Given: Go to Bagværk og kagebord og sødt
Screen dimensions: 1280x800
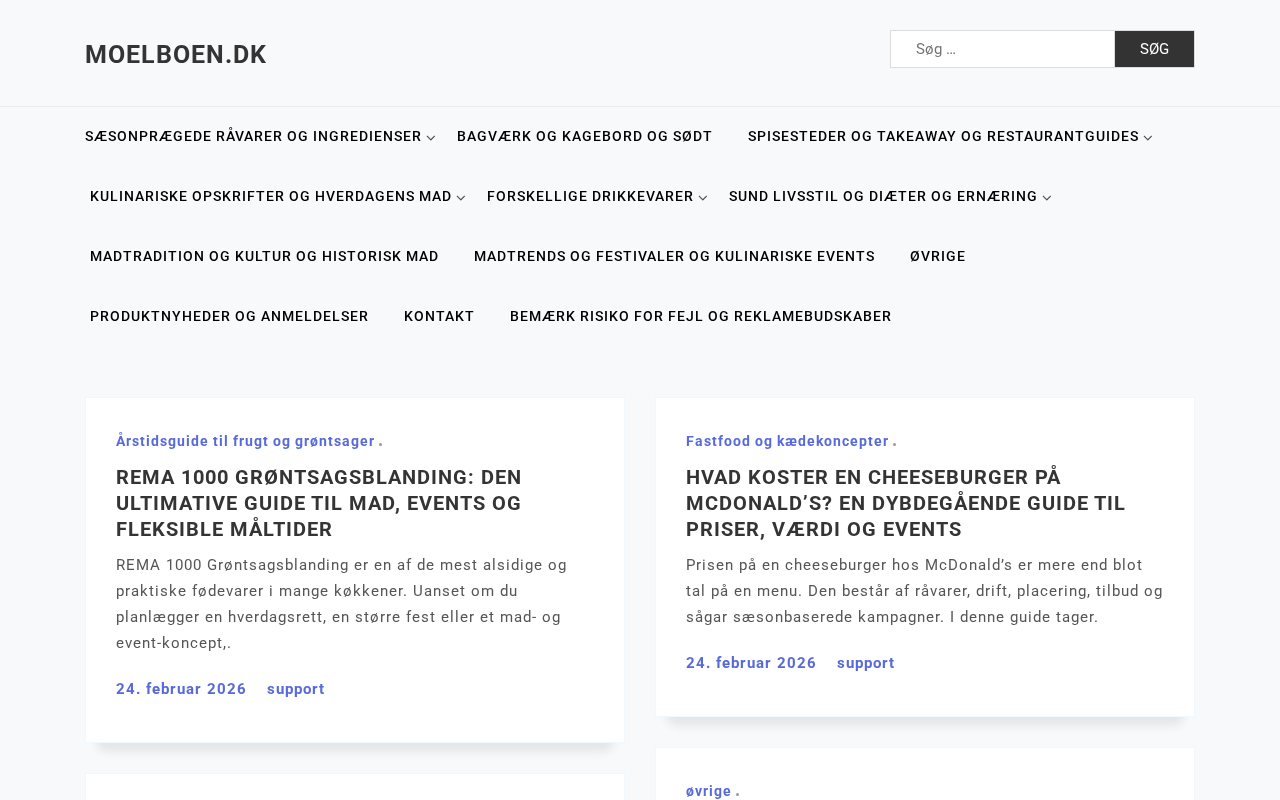Looking at the screenshot, I should pyautogui.click(x=585, y=137).
